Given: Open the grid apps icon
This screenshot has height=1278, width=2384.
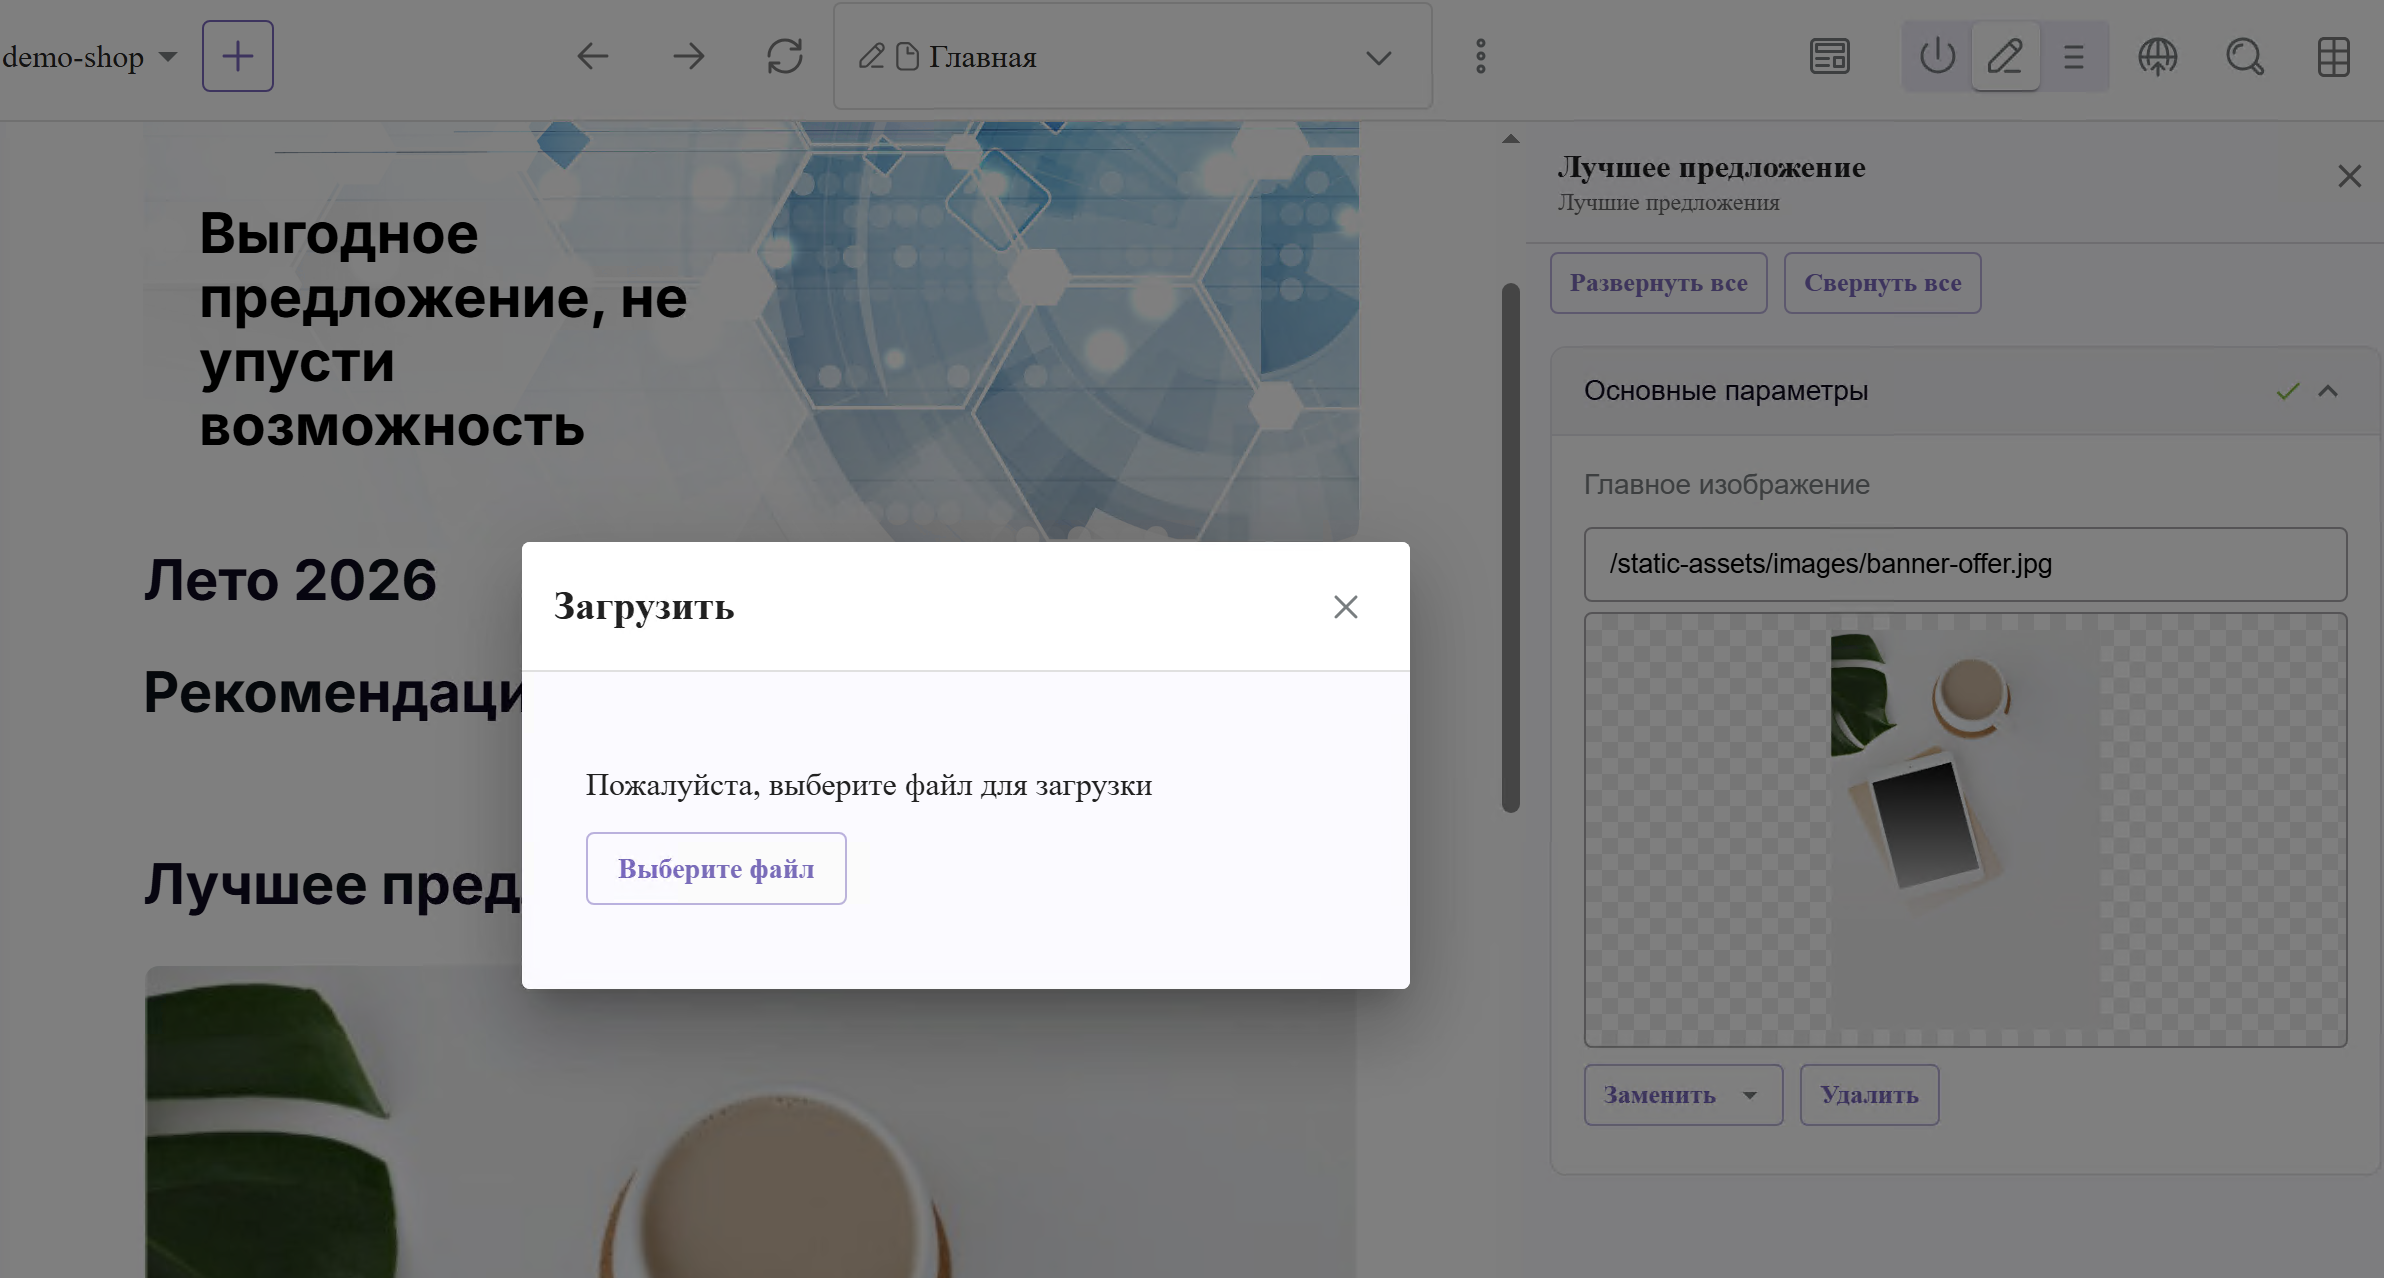Looking at the screenshot, I should tap(2334, 56).
